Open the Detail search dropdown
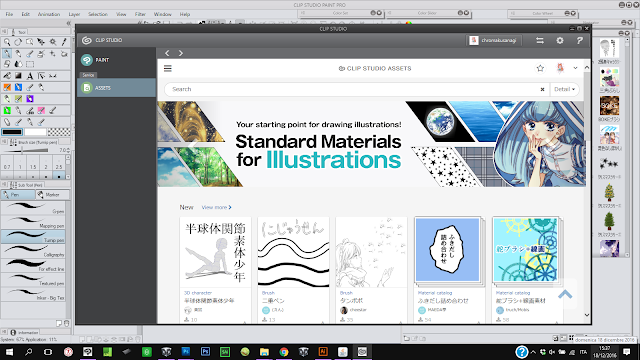The image size is (640, 360). point(564,89)
